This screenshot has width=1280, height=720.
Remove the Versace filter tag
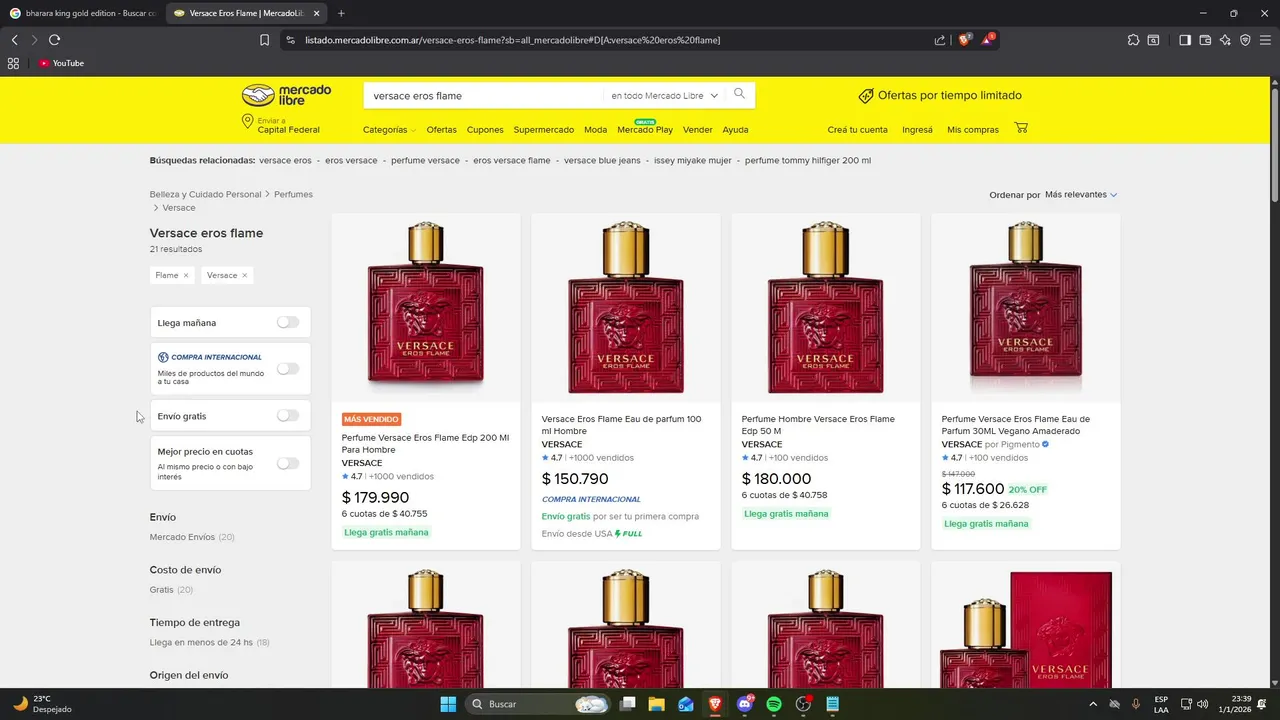pyautogui.click(x=244, y=275)
